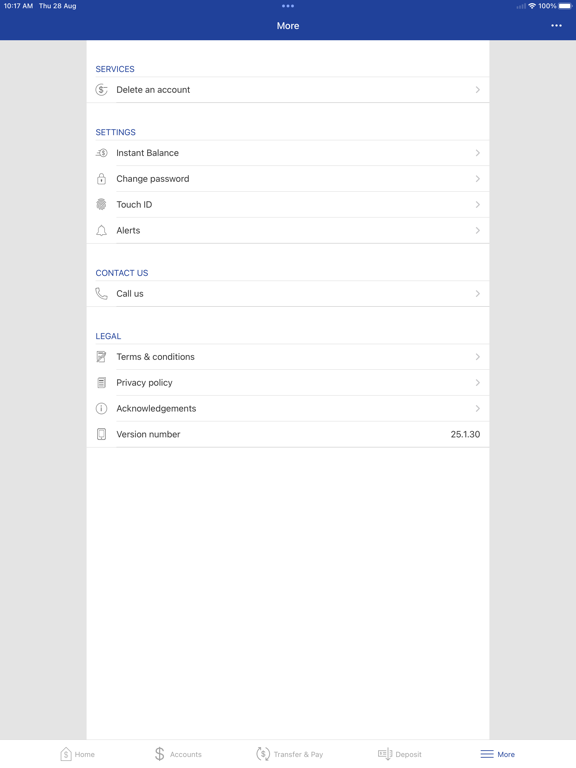
Task: Tap the Acknowledgements info icon
Action: (101, 408)
